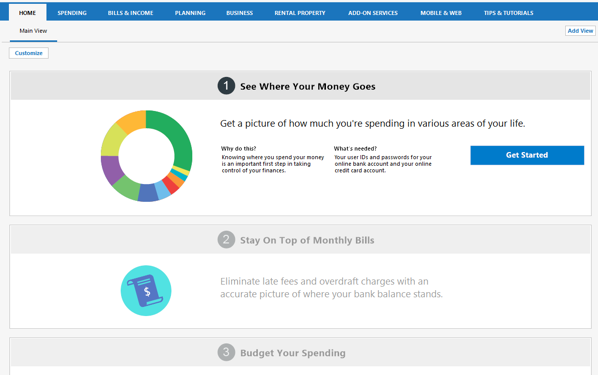Click the step 3 number circle icon
The width and height of the screenshot is (598, 375).
226,352
